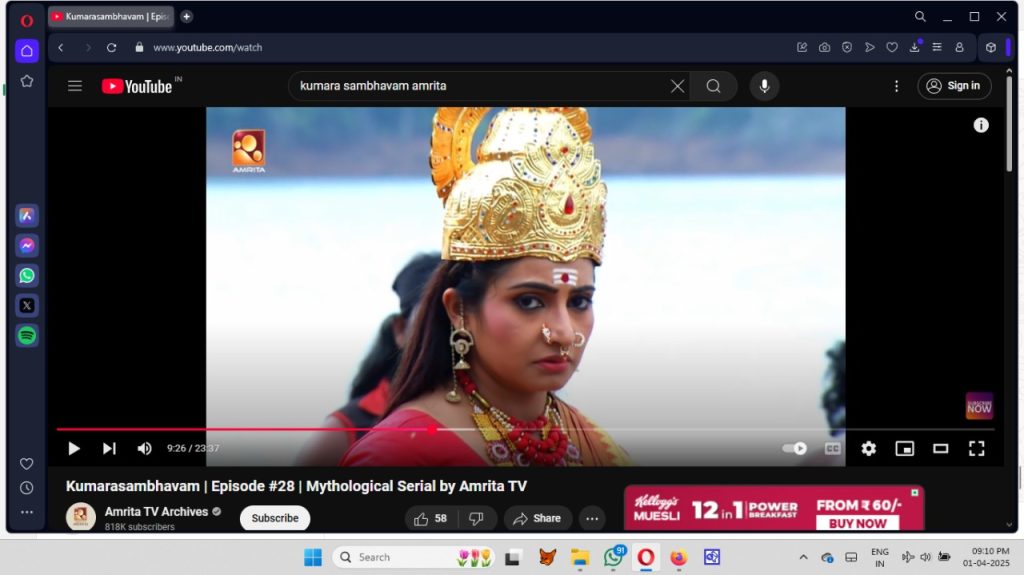Open Opera start page home icon

tap(27, 51)
